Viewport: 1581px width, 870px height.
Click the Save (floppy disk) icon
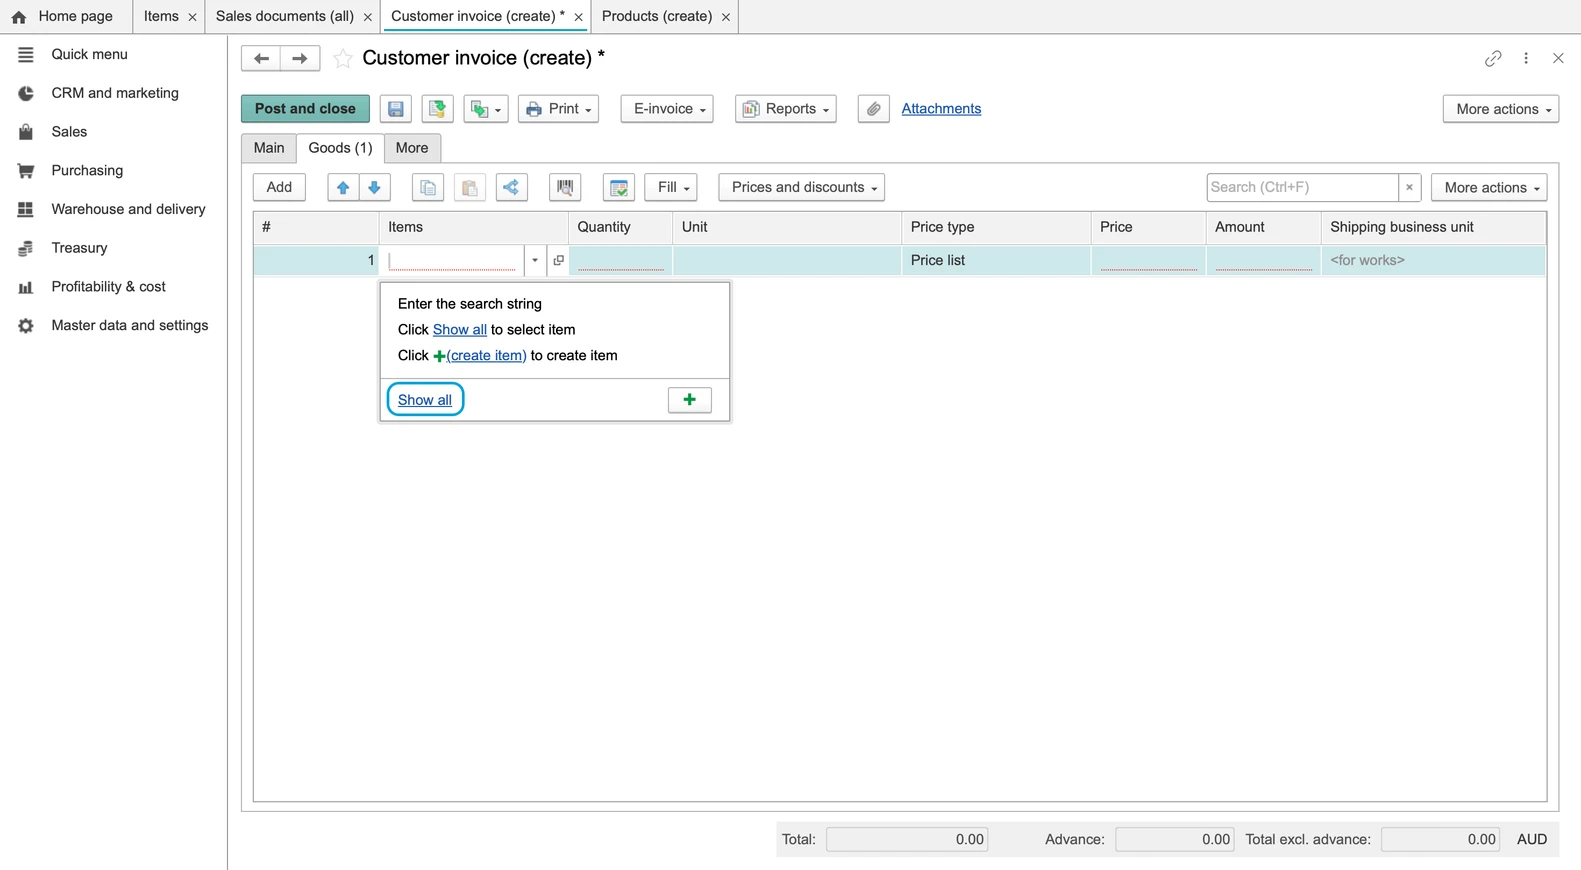(x=396, y=109)
